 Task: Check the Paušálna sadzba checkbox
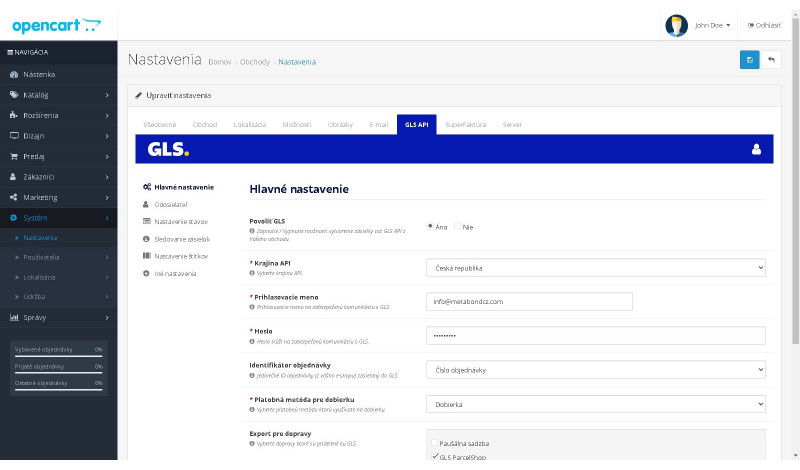[435, 443]
